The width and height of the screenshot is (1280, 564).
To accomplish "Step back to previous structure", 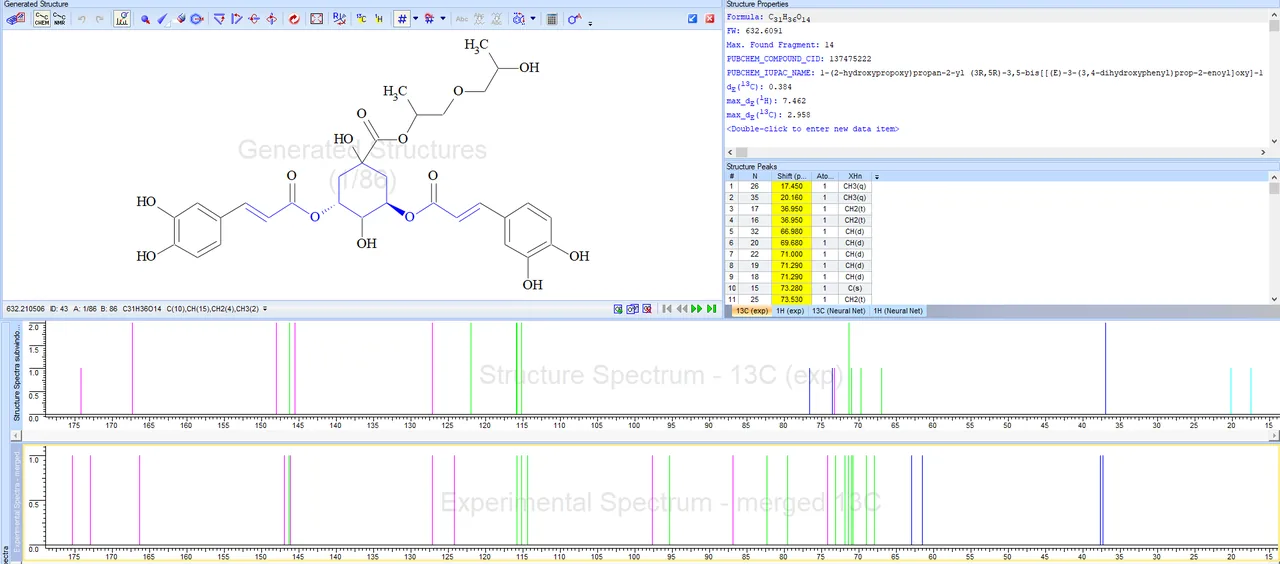I will pos(682,309).
